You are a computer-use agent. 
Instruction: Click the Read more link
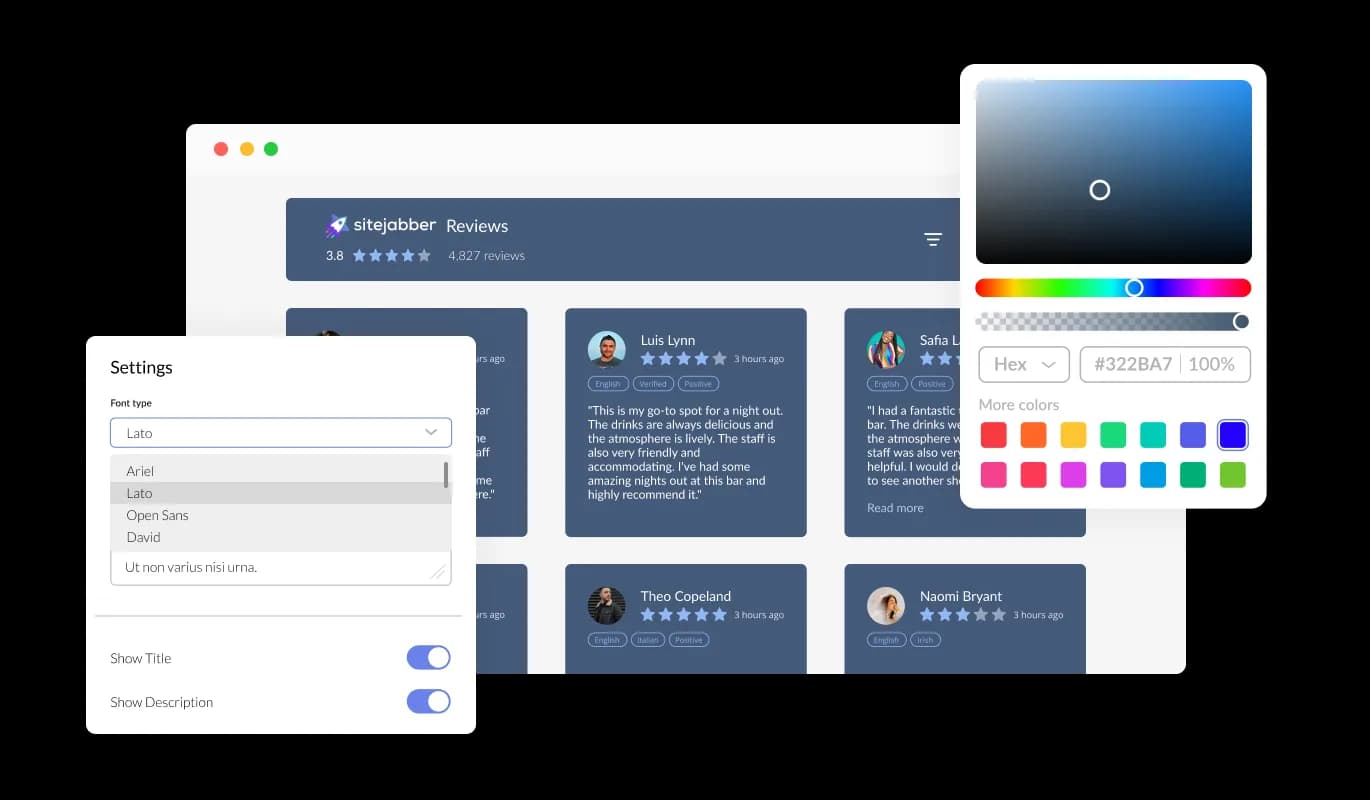click(895, 508)
